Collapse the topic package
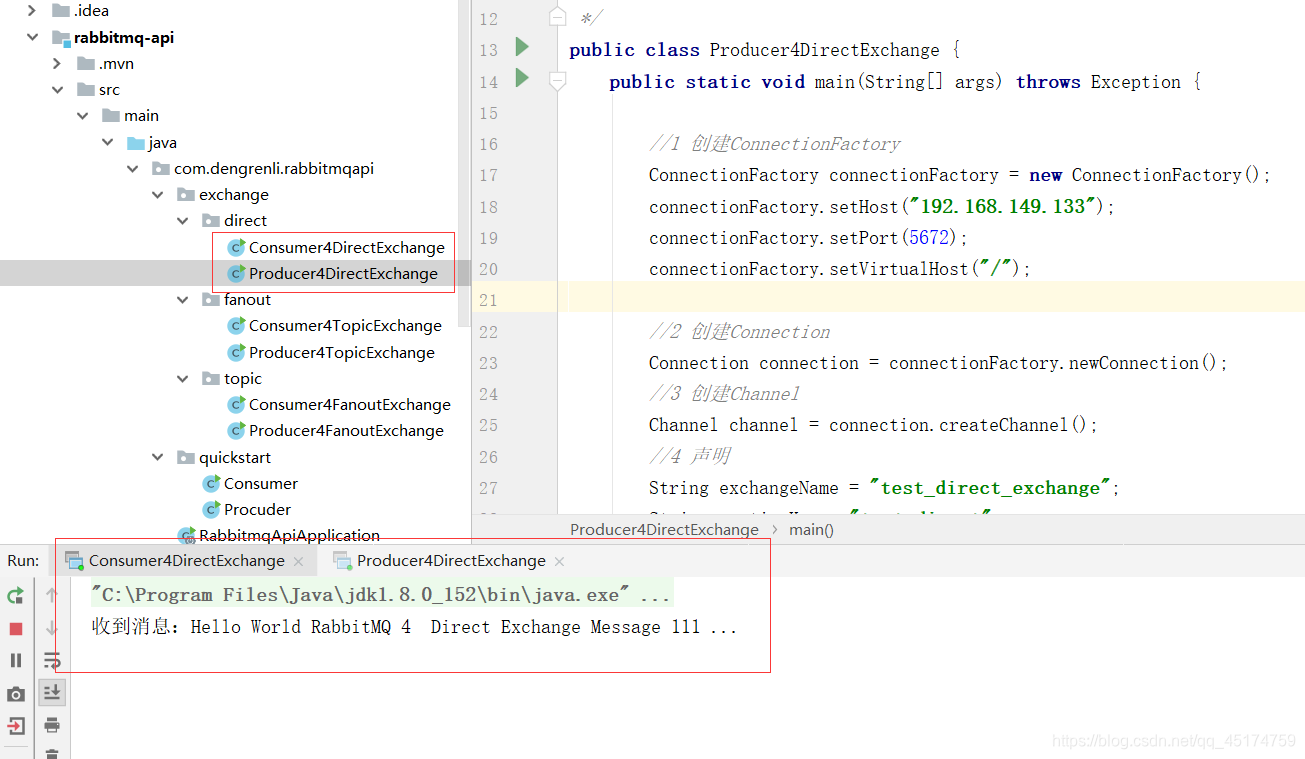 pyautogui.click(x=183, y=378)
